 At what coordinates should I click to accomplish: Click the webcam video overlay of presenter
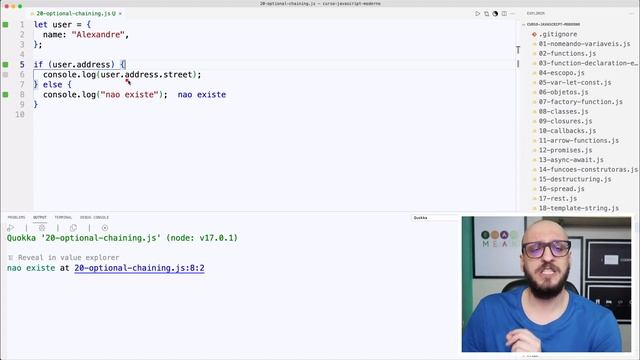(x=546, y=284)
